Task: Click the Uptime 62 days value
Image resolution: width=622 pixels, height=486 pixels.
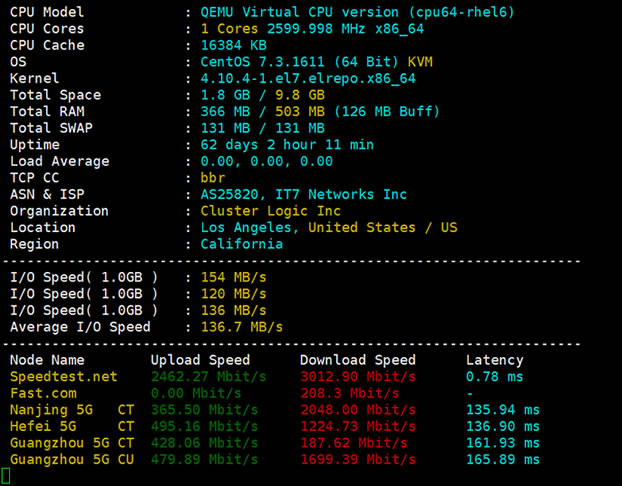Action: pos(287,145)
